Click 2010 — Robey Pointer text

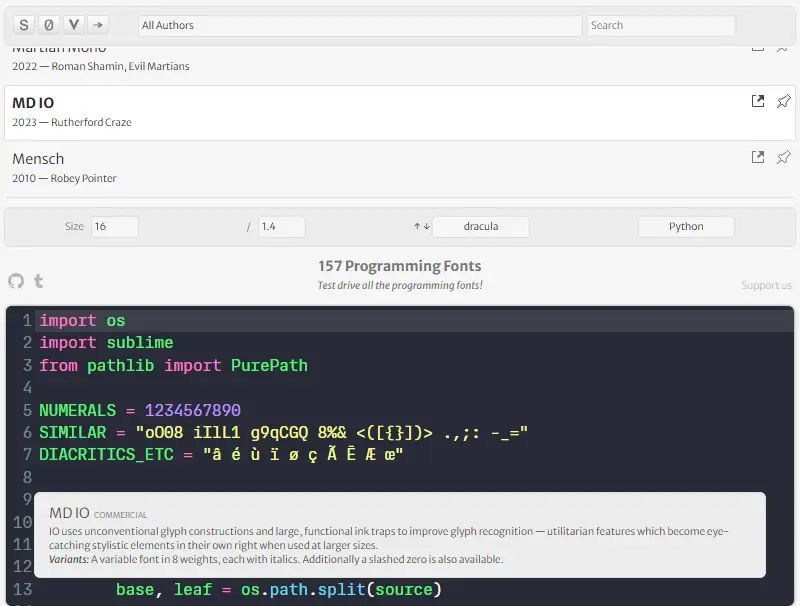64,179
